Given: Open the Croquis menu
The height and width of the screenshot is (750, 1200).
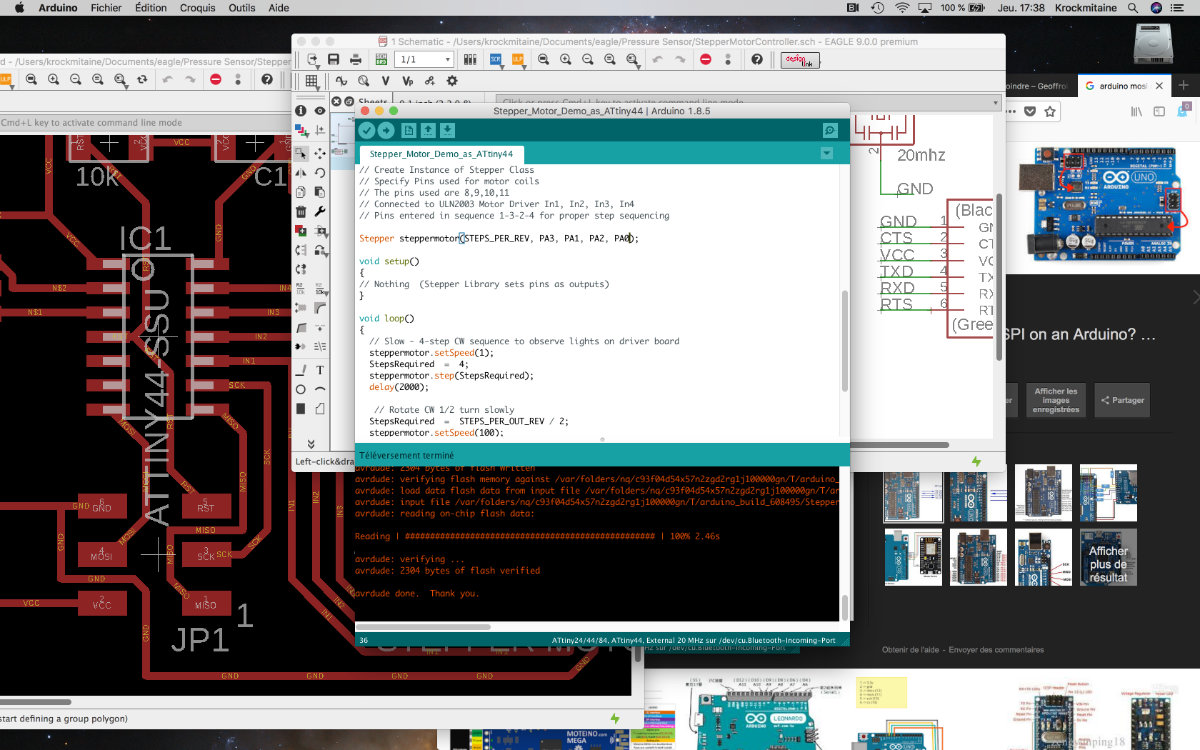Looking at the screenshot, I should point(200,8).
